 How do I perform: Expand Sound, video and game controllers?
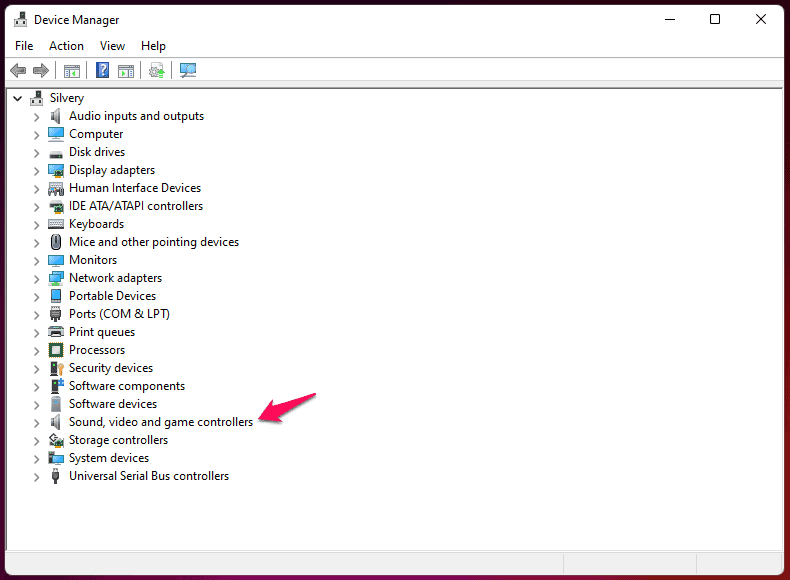pyautogui.click(x=36, y=422)
